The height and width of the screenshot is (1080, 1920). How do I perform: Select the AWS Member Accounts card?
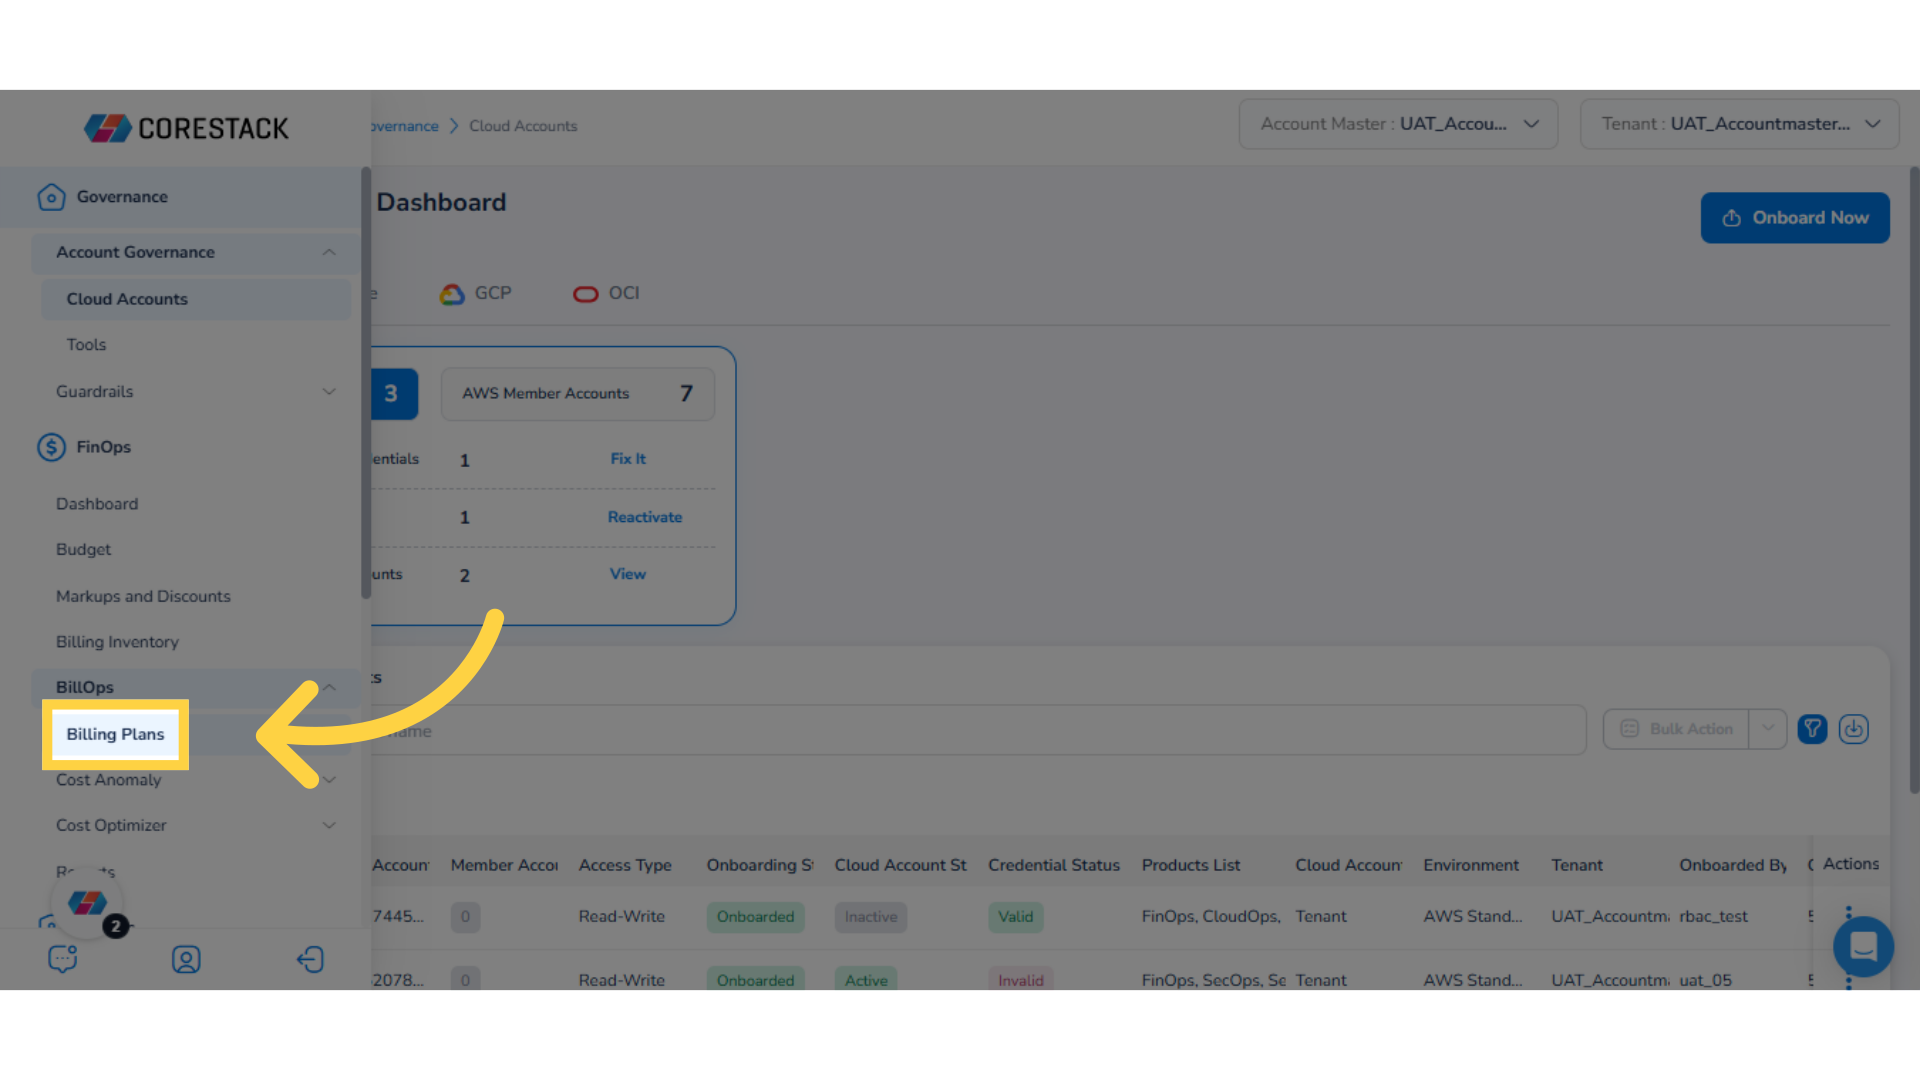(577, 394)
